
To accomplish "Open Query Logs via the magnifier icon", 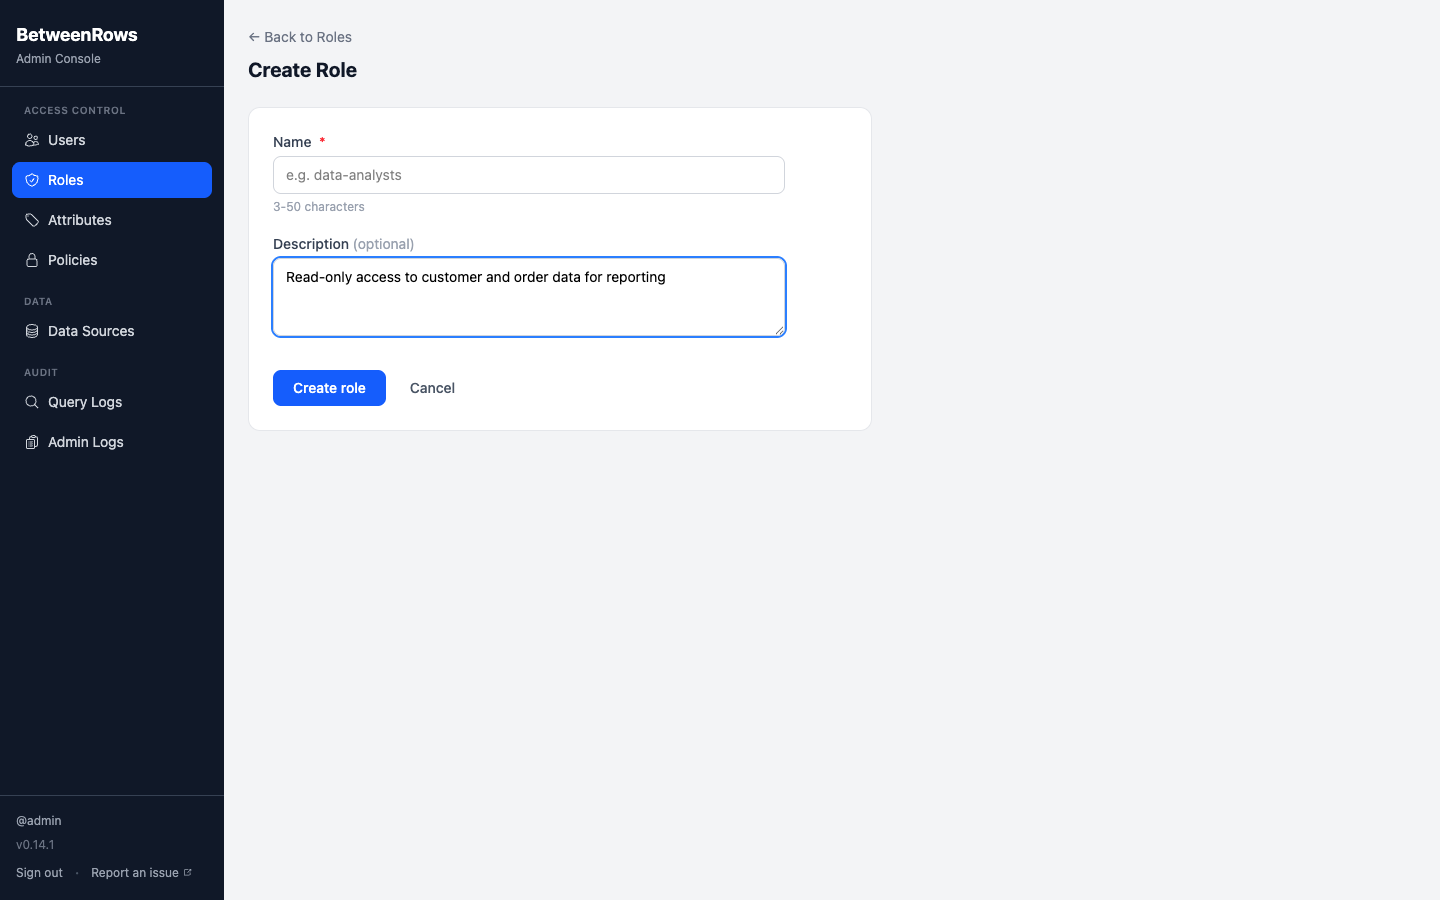I will 32,402.
